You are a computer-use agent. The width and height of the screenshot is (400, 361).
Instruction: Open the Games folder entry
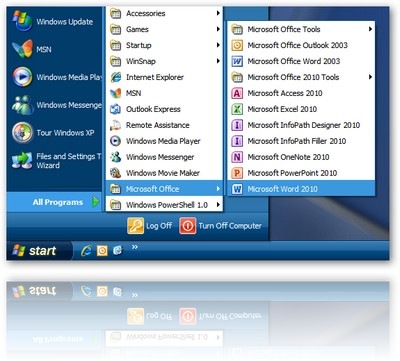[164, 29]
